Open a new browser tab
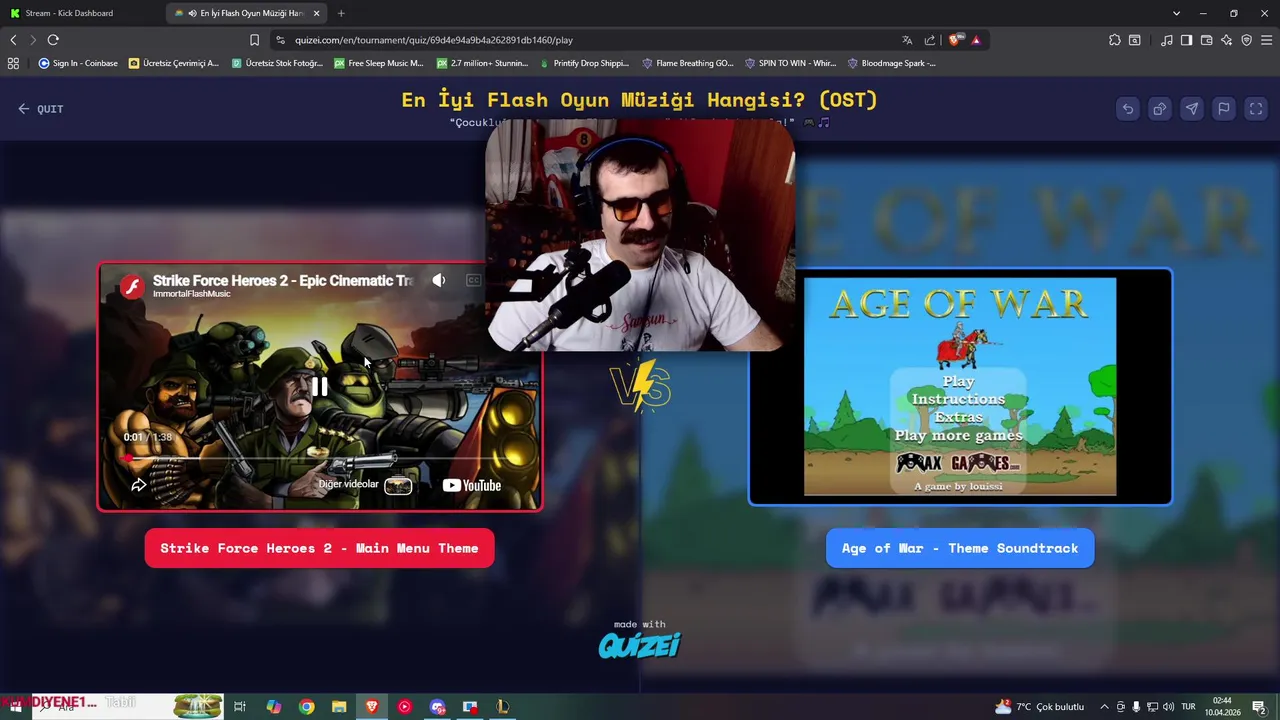This screenshot has width=1280, height=720. (x=341, y=13)
